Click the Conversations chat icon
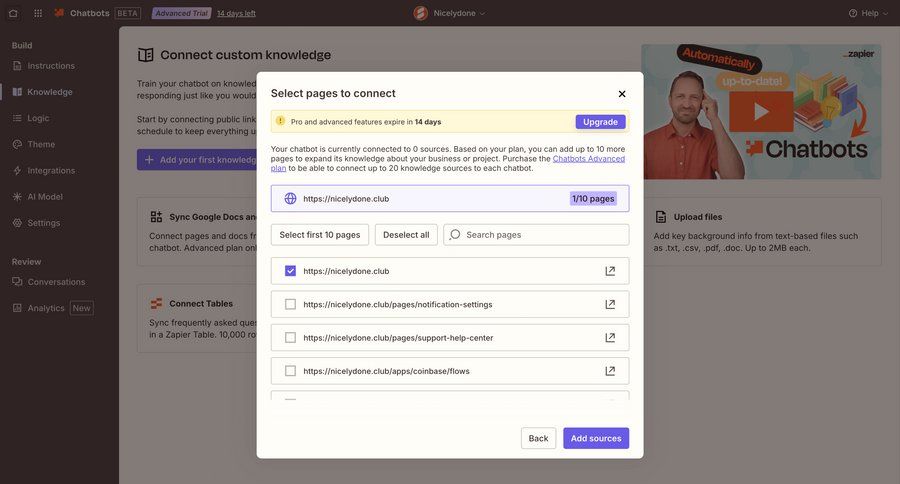This screenshot has height=484, width=900. pos(17,282)
